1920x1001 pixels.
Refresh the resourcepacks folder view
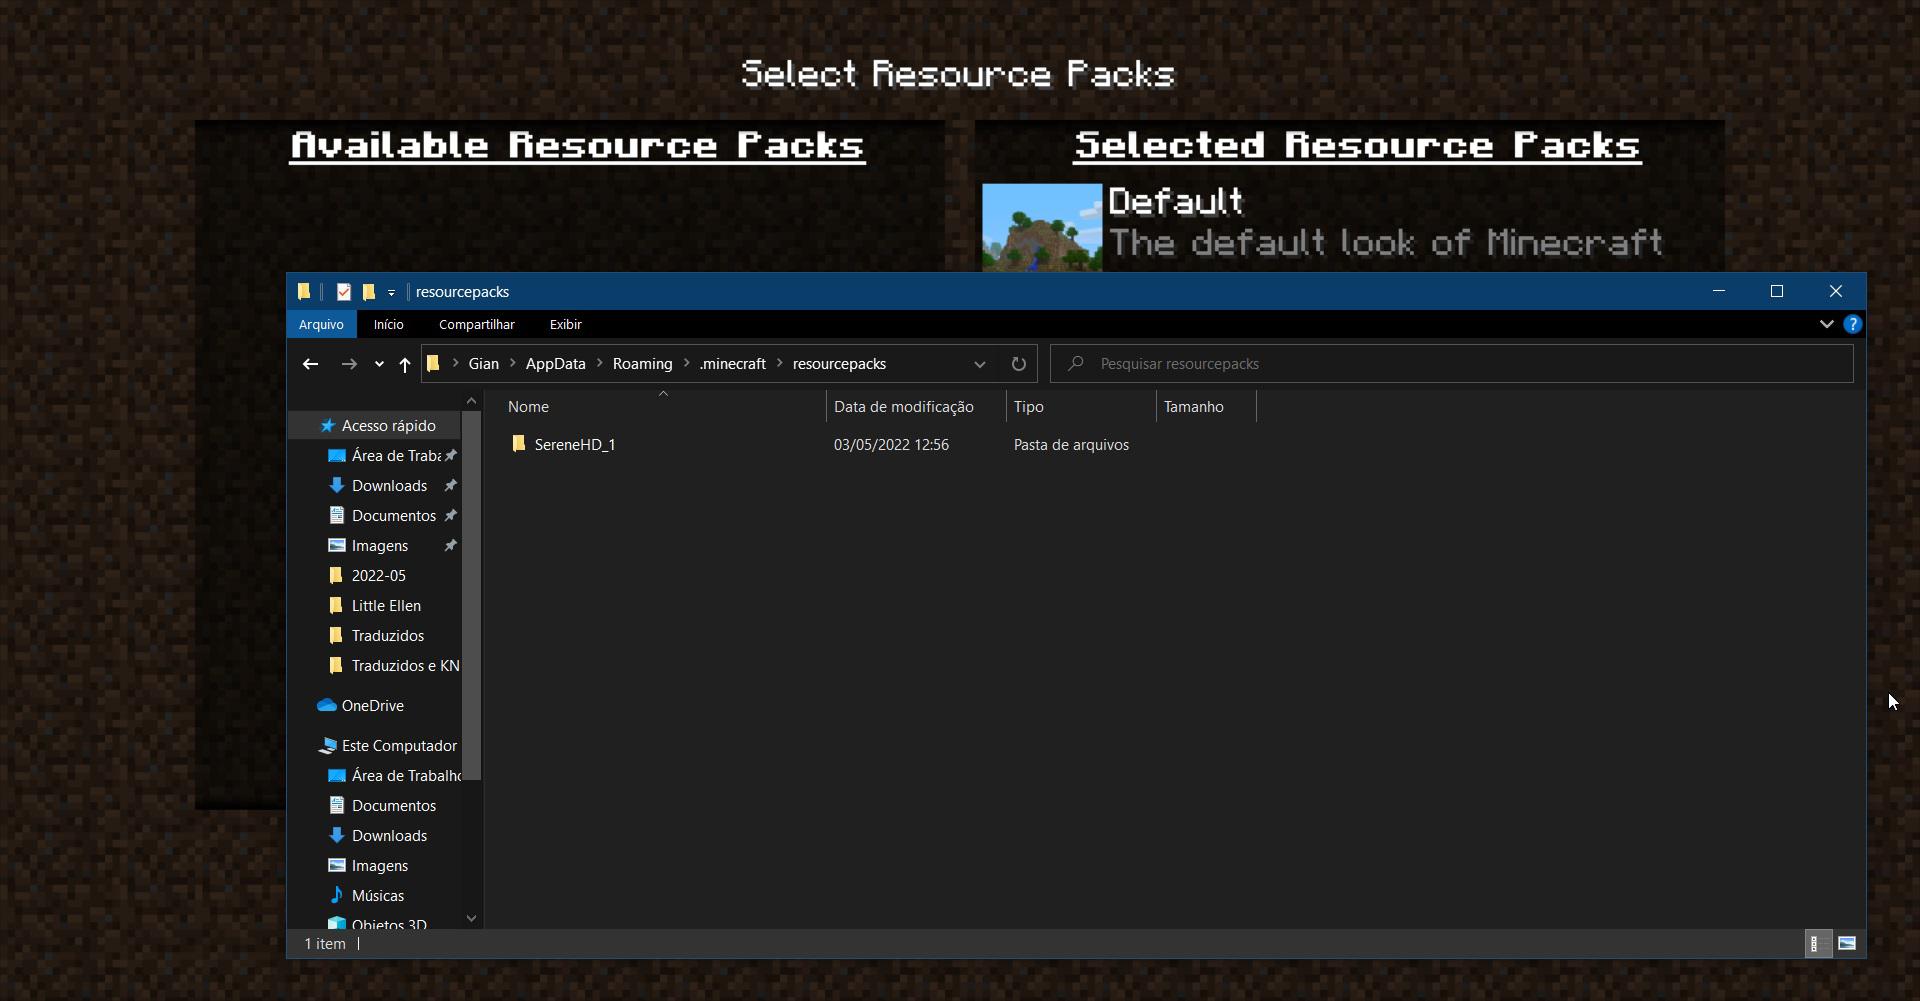[x=1018, y=364]
